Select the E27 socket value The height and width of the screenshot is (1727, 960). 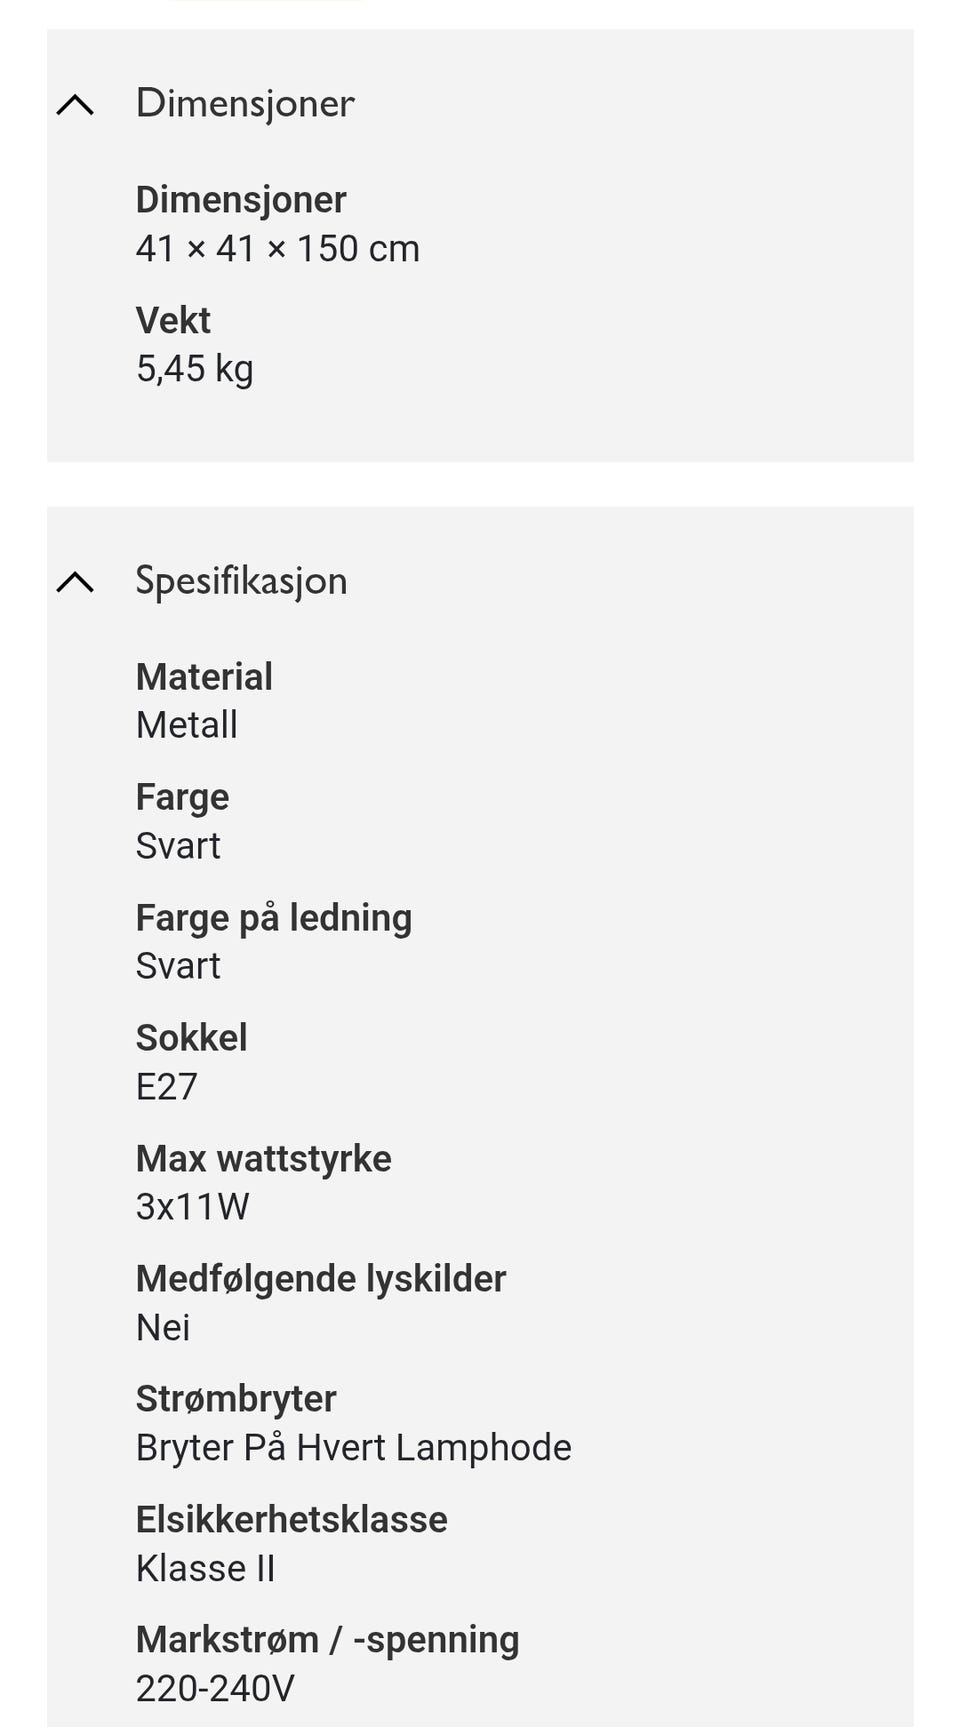(x=167, y=1087)
